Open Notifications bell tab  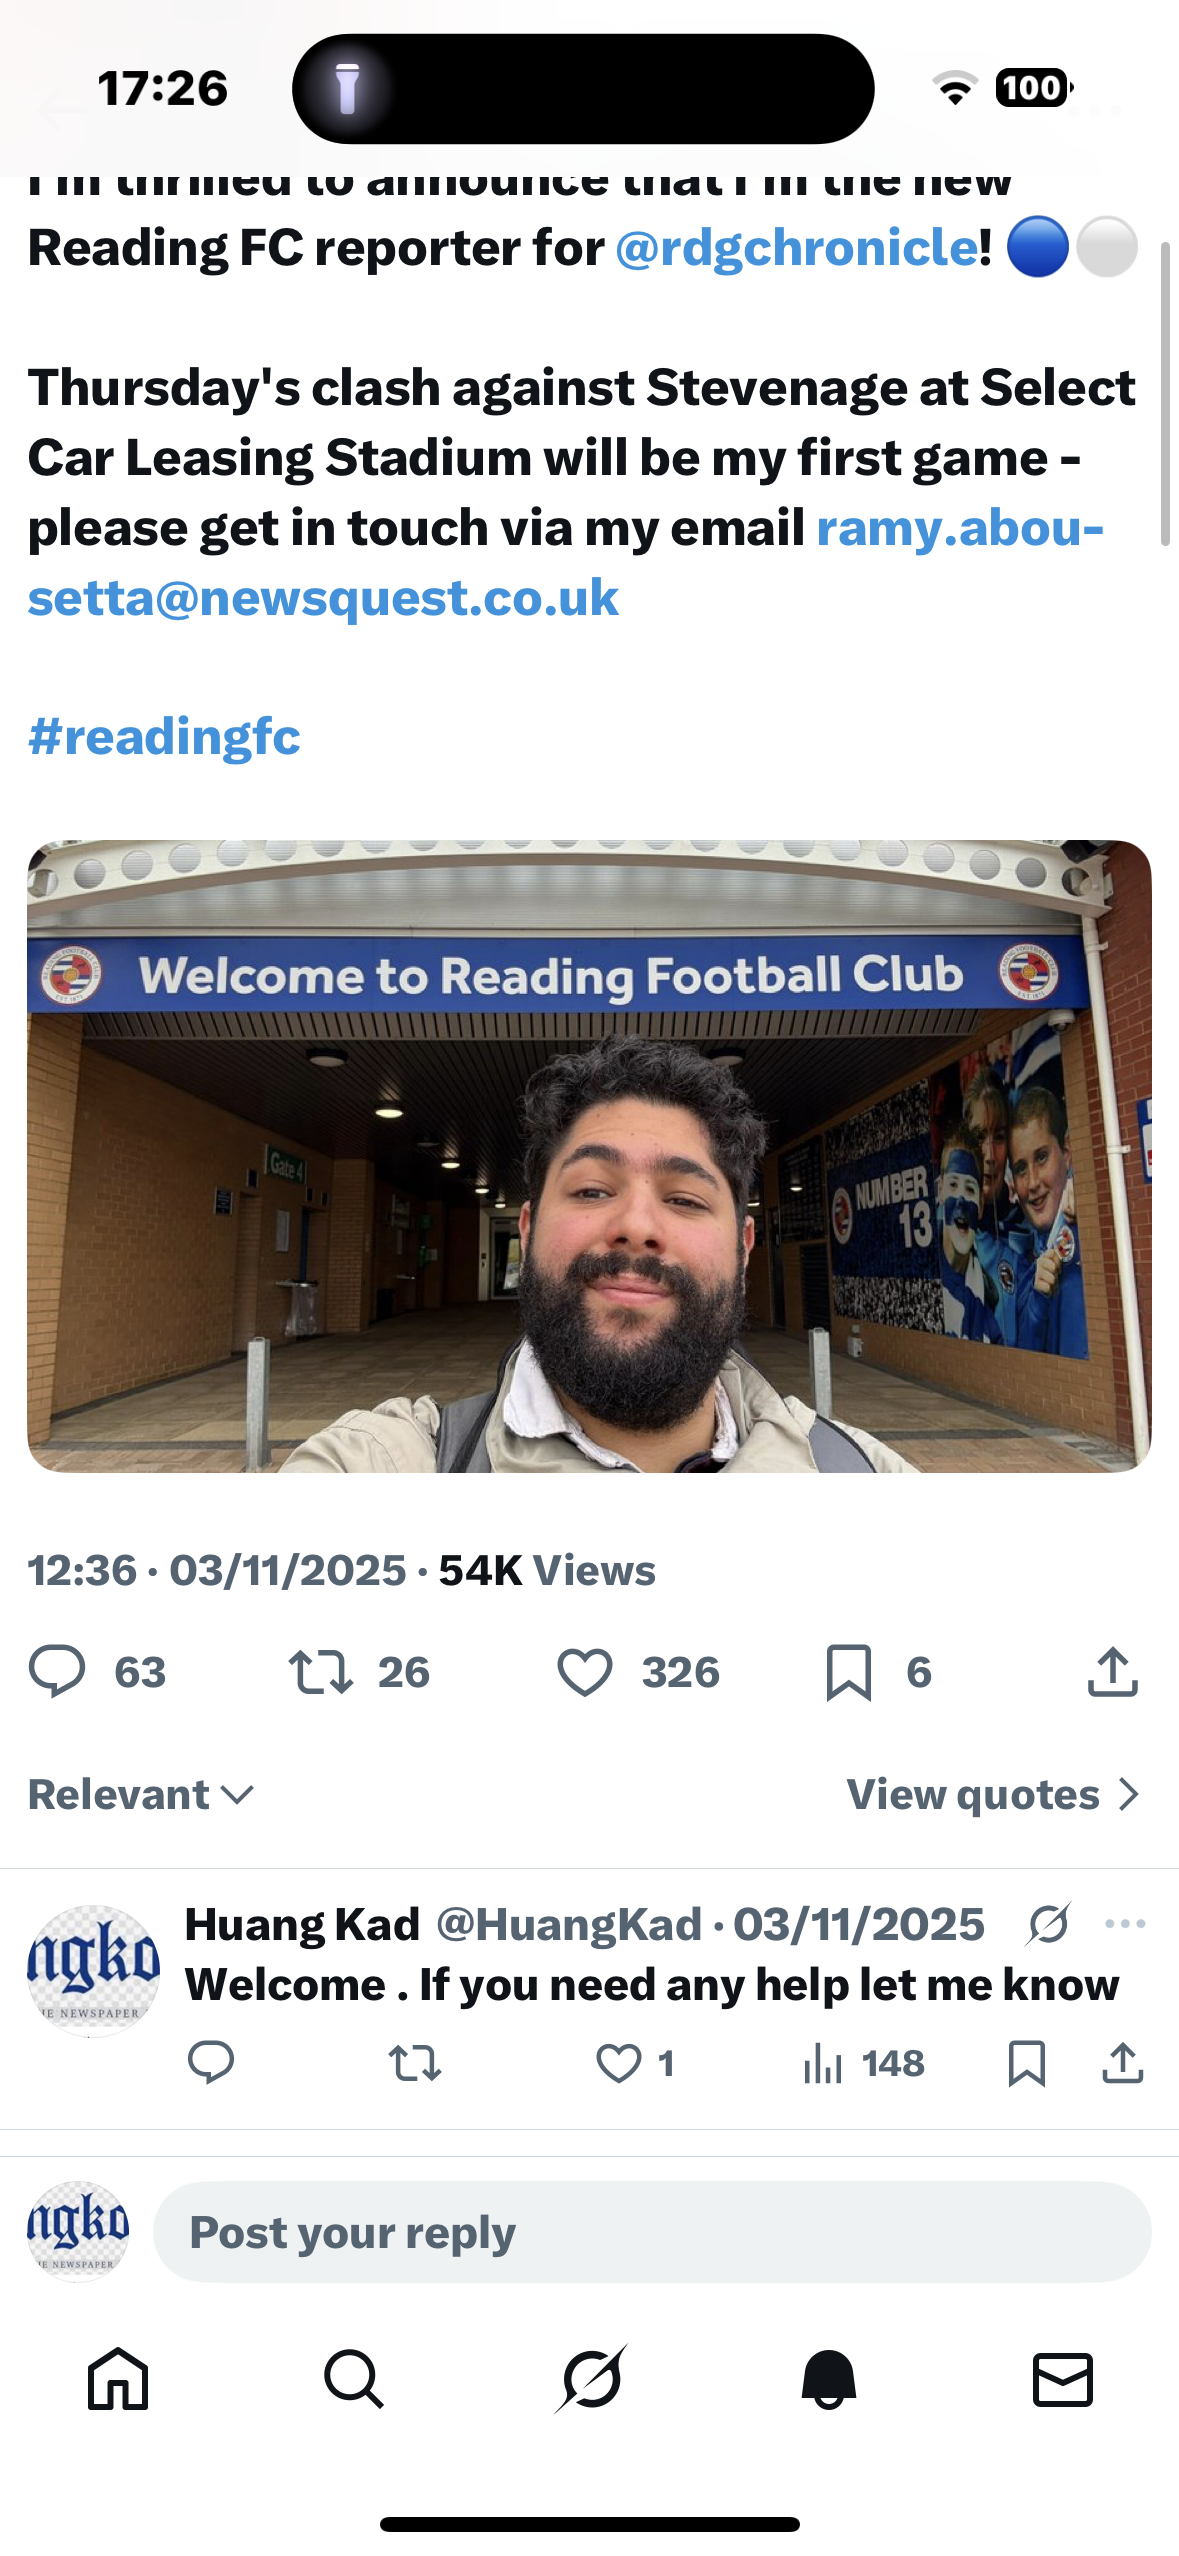click(828, 2378)
